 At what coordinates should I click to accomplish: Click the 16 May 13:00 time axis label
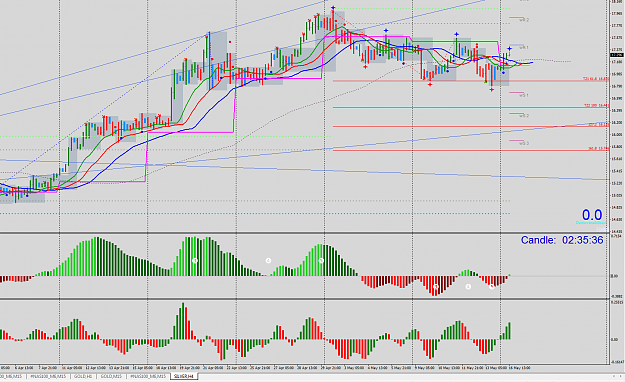coord(520,368)
